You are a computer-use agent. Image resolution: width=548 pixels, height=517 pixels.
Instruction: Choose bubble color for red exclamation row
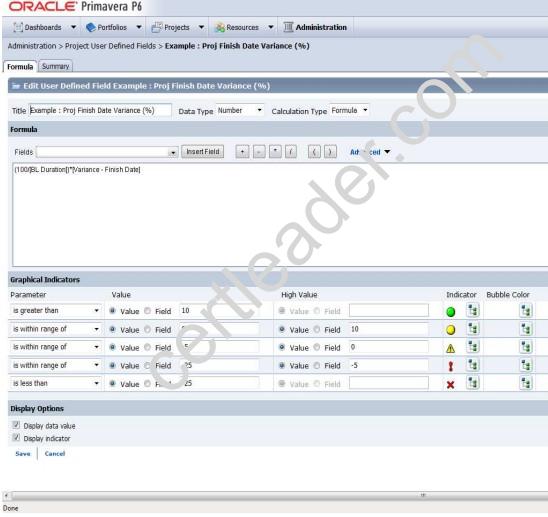tap(526, 365)
